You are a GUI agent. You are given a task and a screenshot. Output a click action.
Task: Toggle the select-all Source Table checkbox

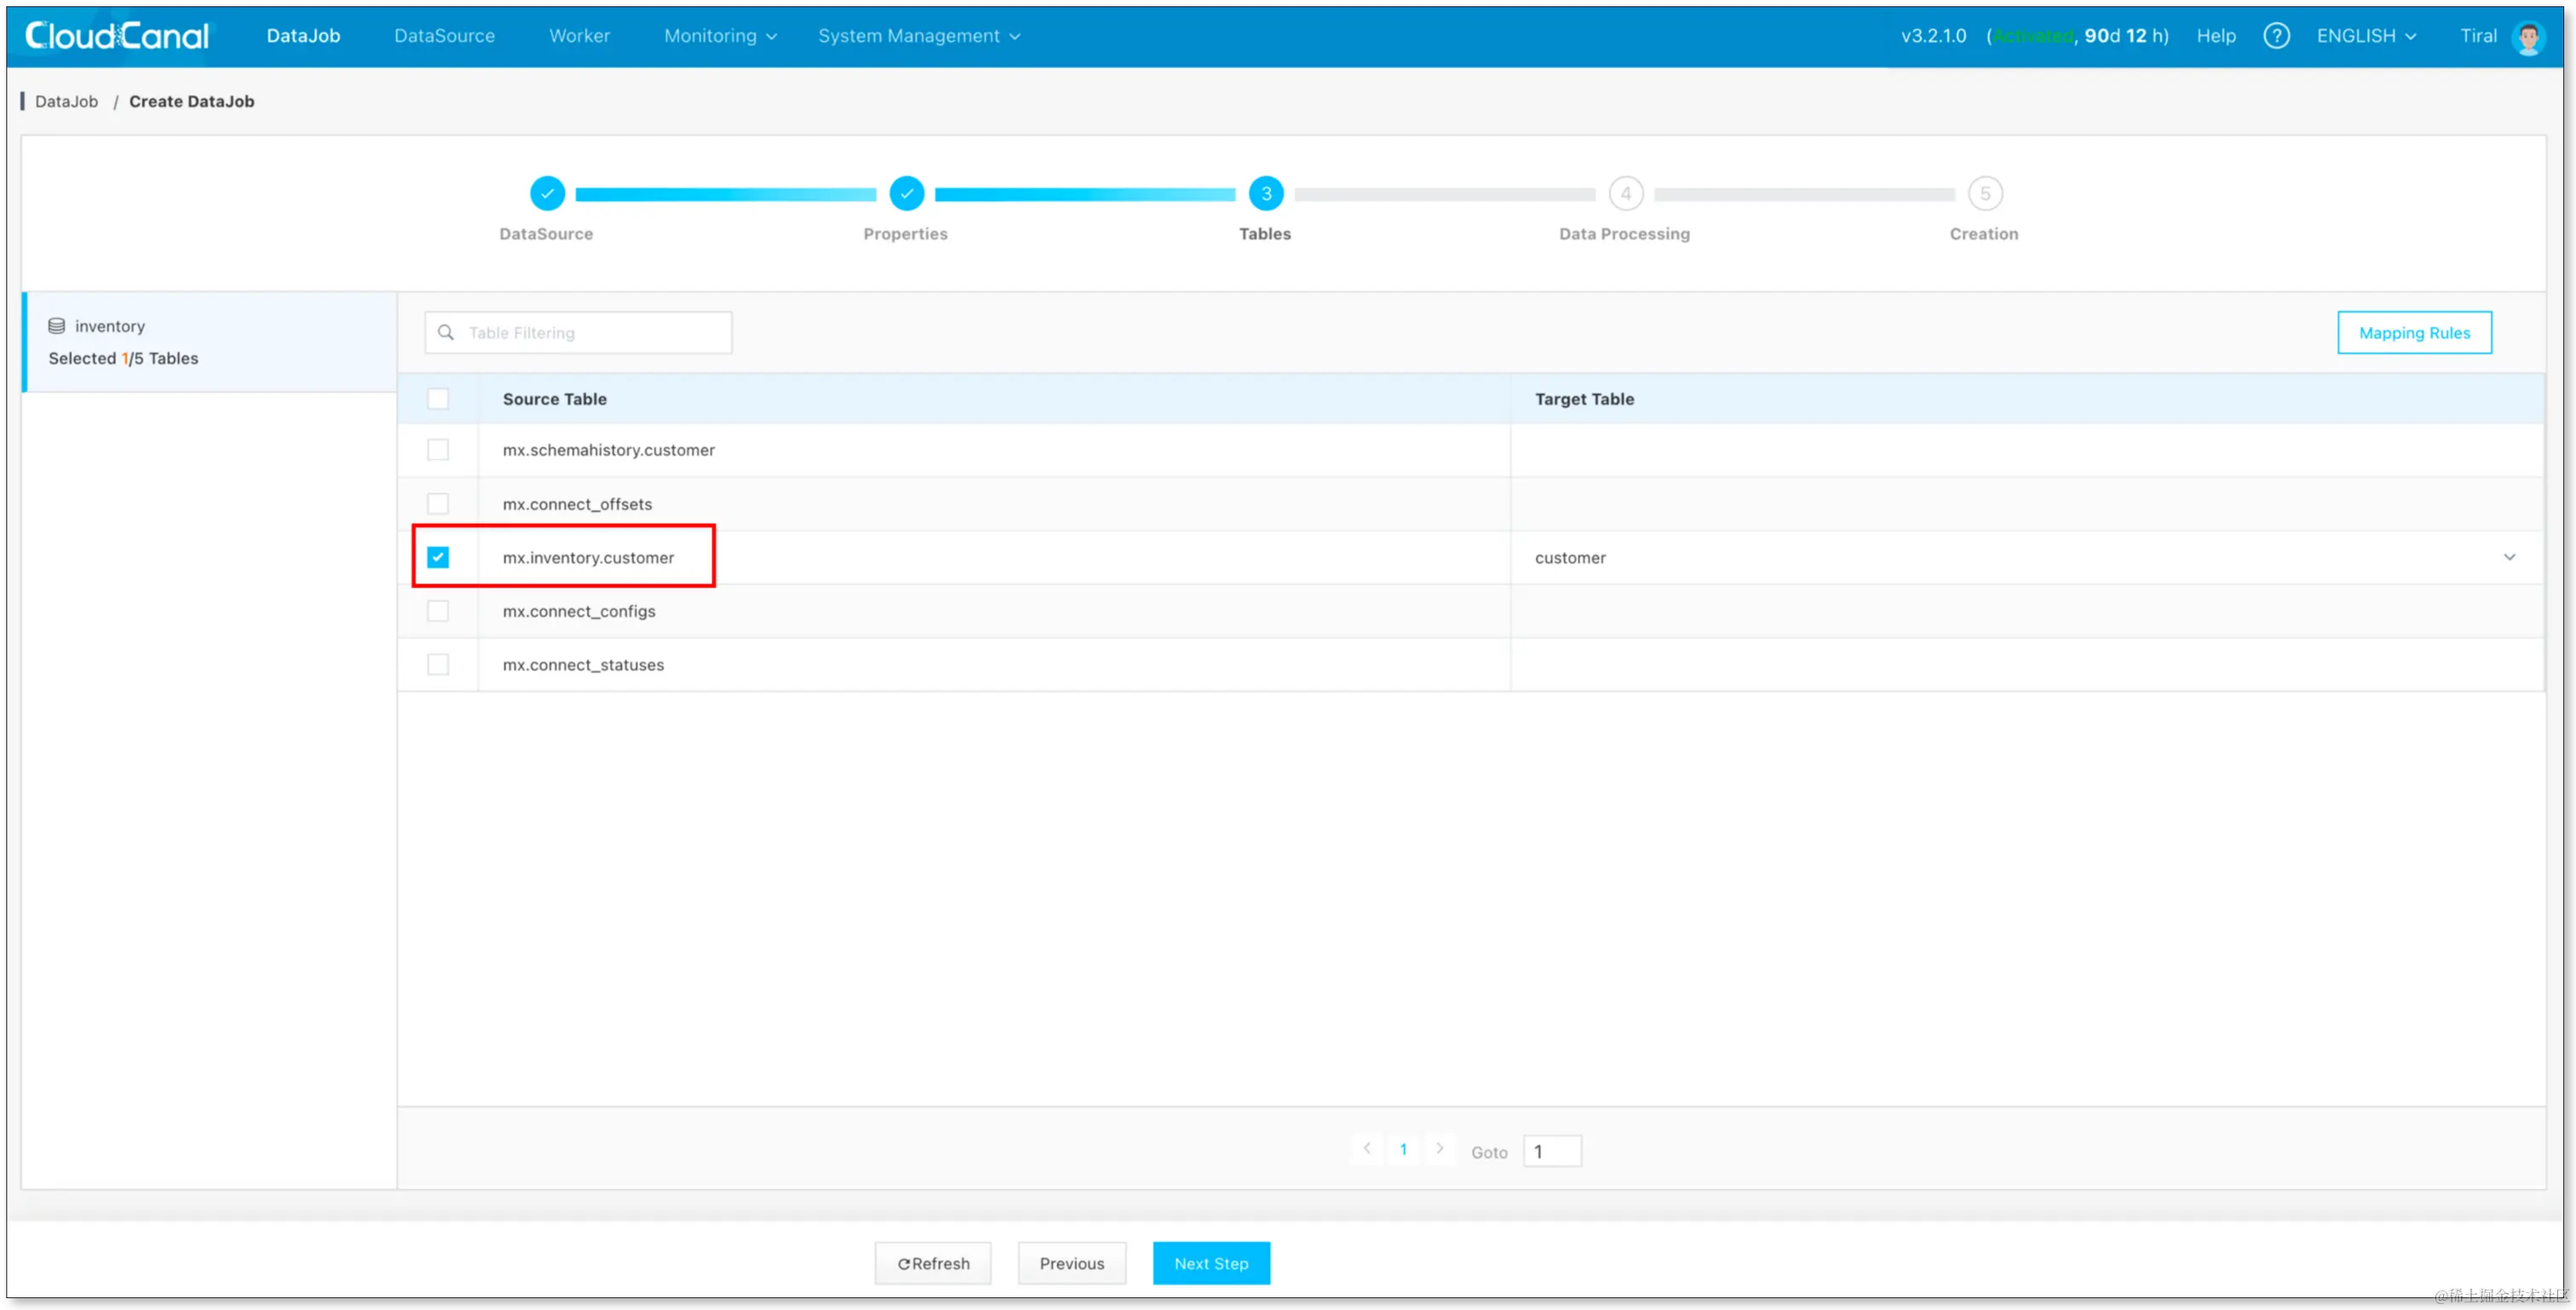pos(438,399)
